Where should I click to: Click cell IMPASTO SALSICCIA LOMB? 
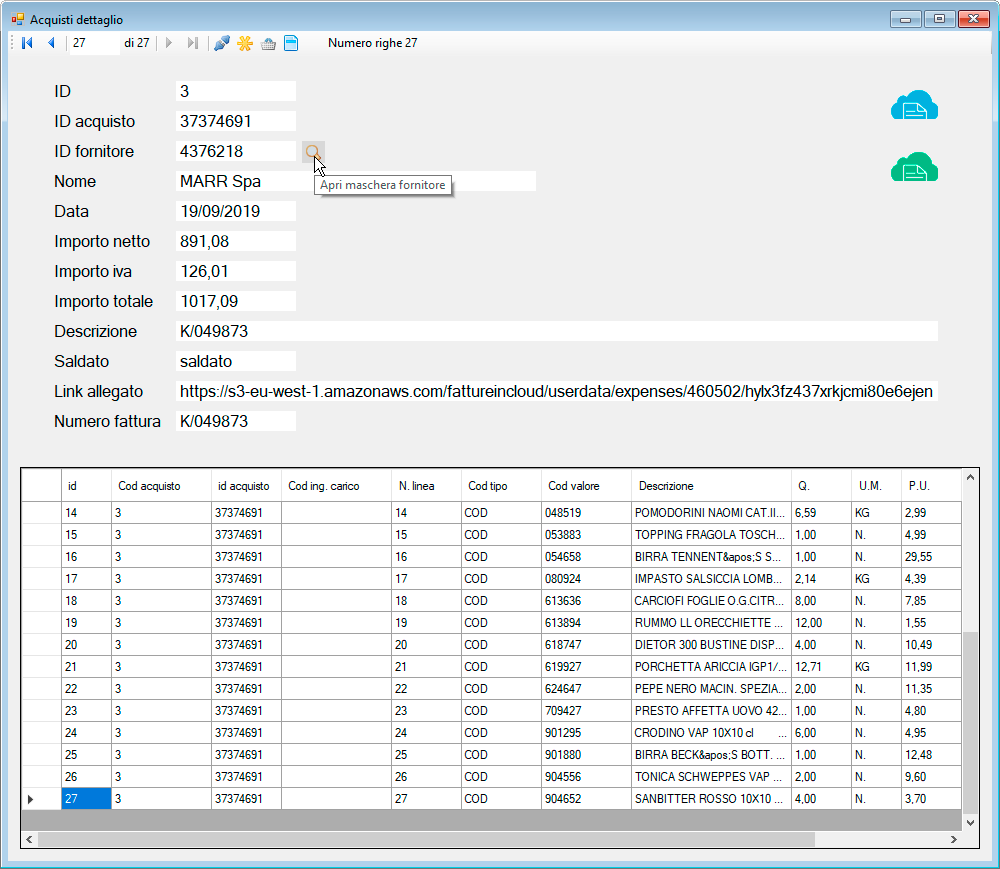[x=711, y=579]
